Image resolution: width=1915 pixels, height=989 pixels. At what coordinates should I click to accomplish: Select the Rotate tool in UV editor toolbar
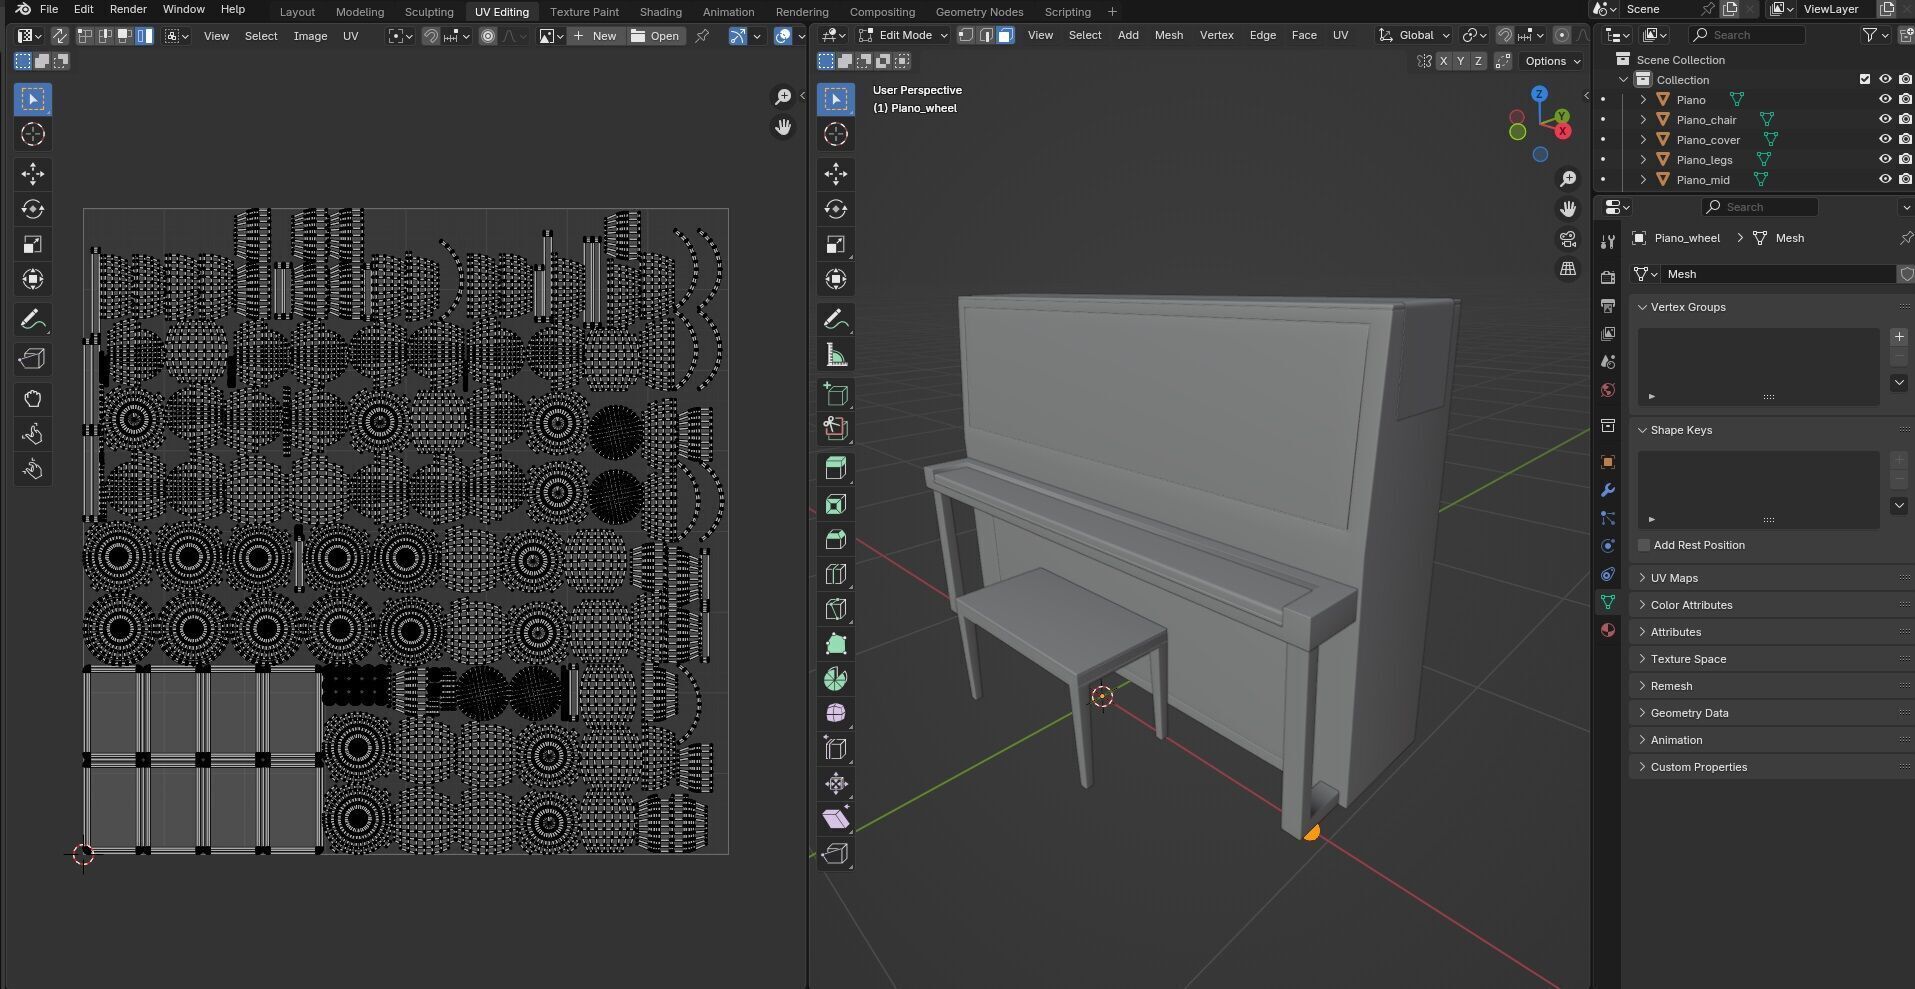[x=33, y=209]
